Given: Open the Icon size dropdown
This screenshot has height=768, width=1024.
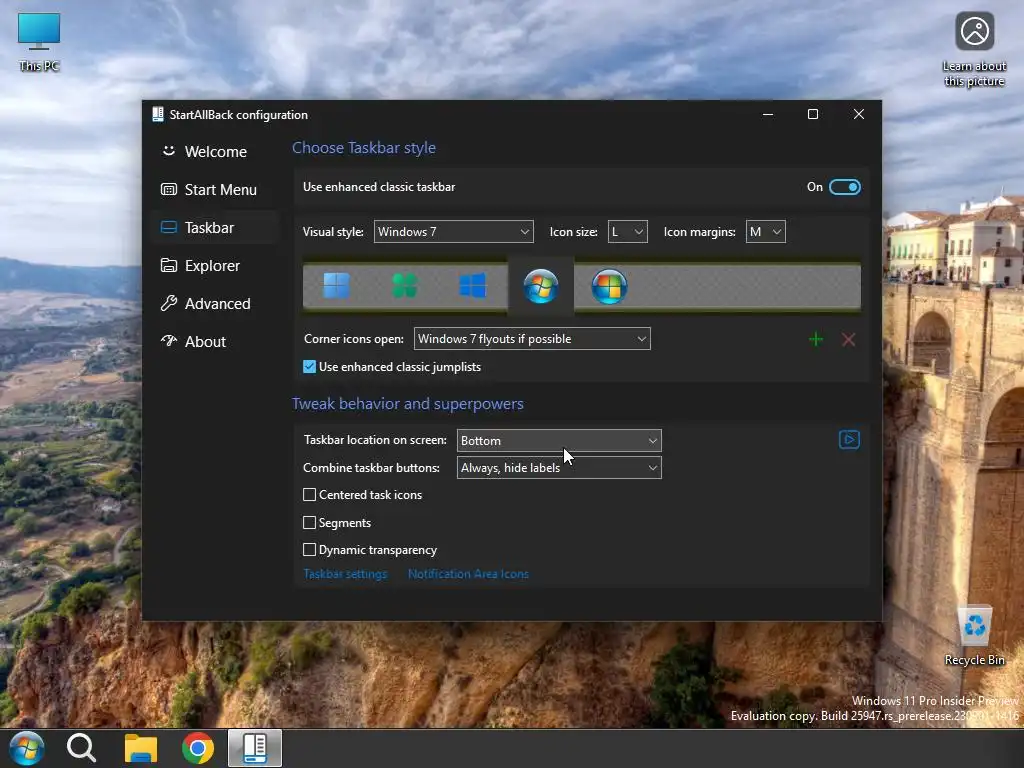Looking at the screenshot, I should pos(628,232).
